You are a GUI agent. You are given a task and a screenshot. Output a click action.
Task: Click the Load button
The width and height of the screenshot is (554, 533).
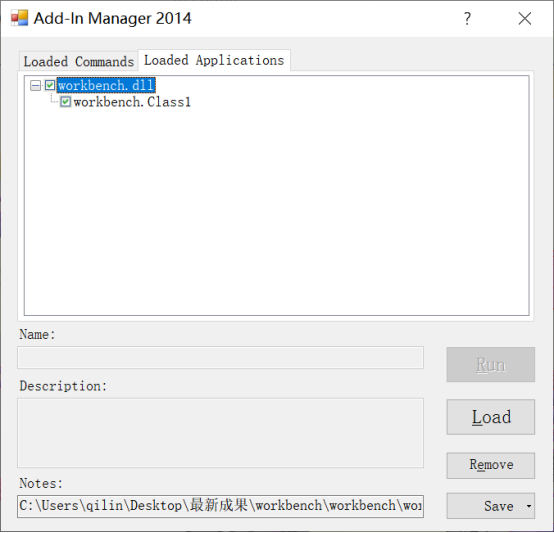click(491, 417)
